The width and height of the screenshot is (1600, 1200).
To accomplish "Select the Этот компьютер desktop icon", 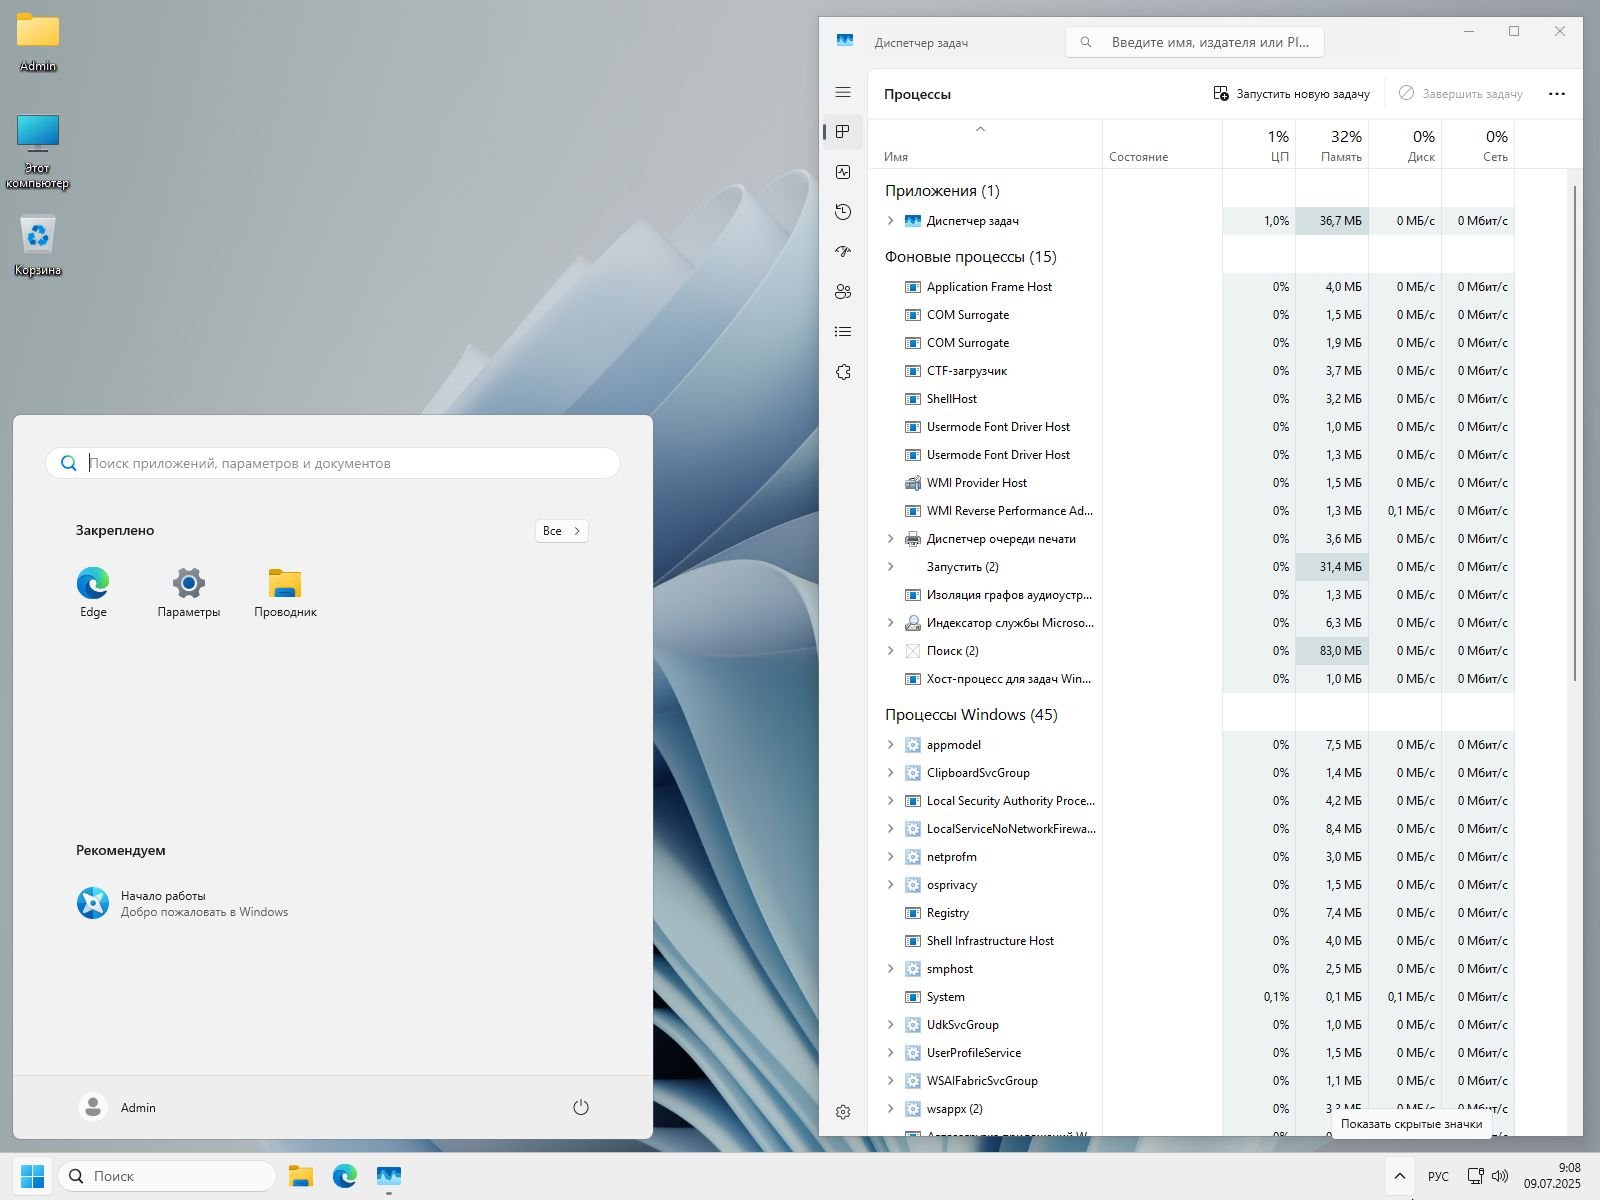I will 38,151.
